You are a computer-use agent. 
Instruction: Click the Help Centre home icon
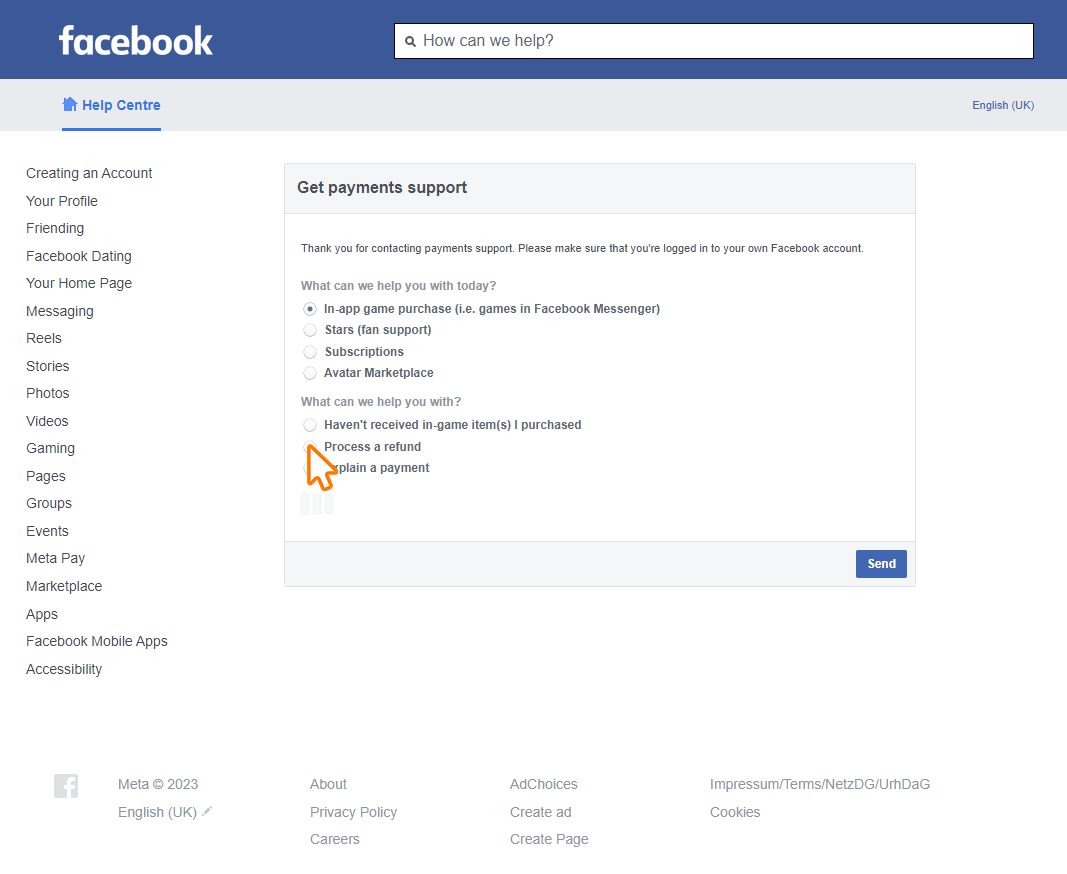tap(70, 104)
